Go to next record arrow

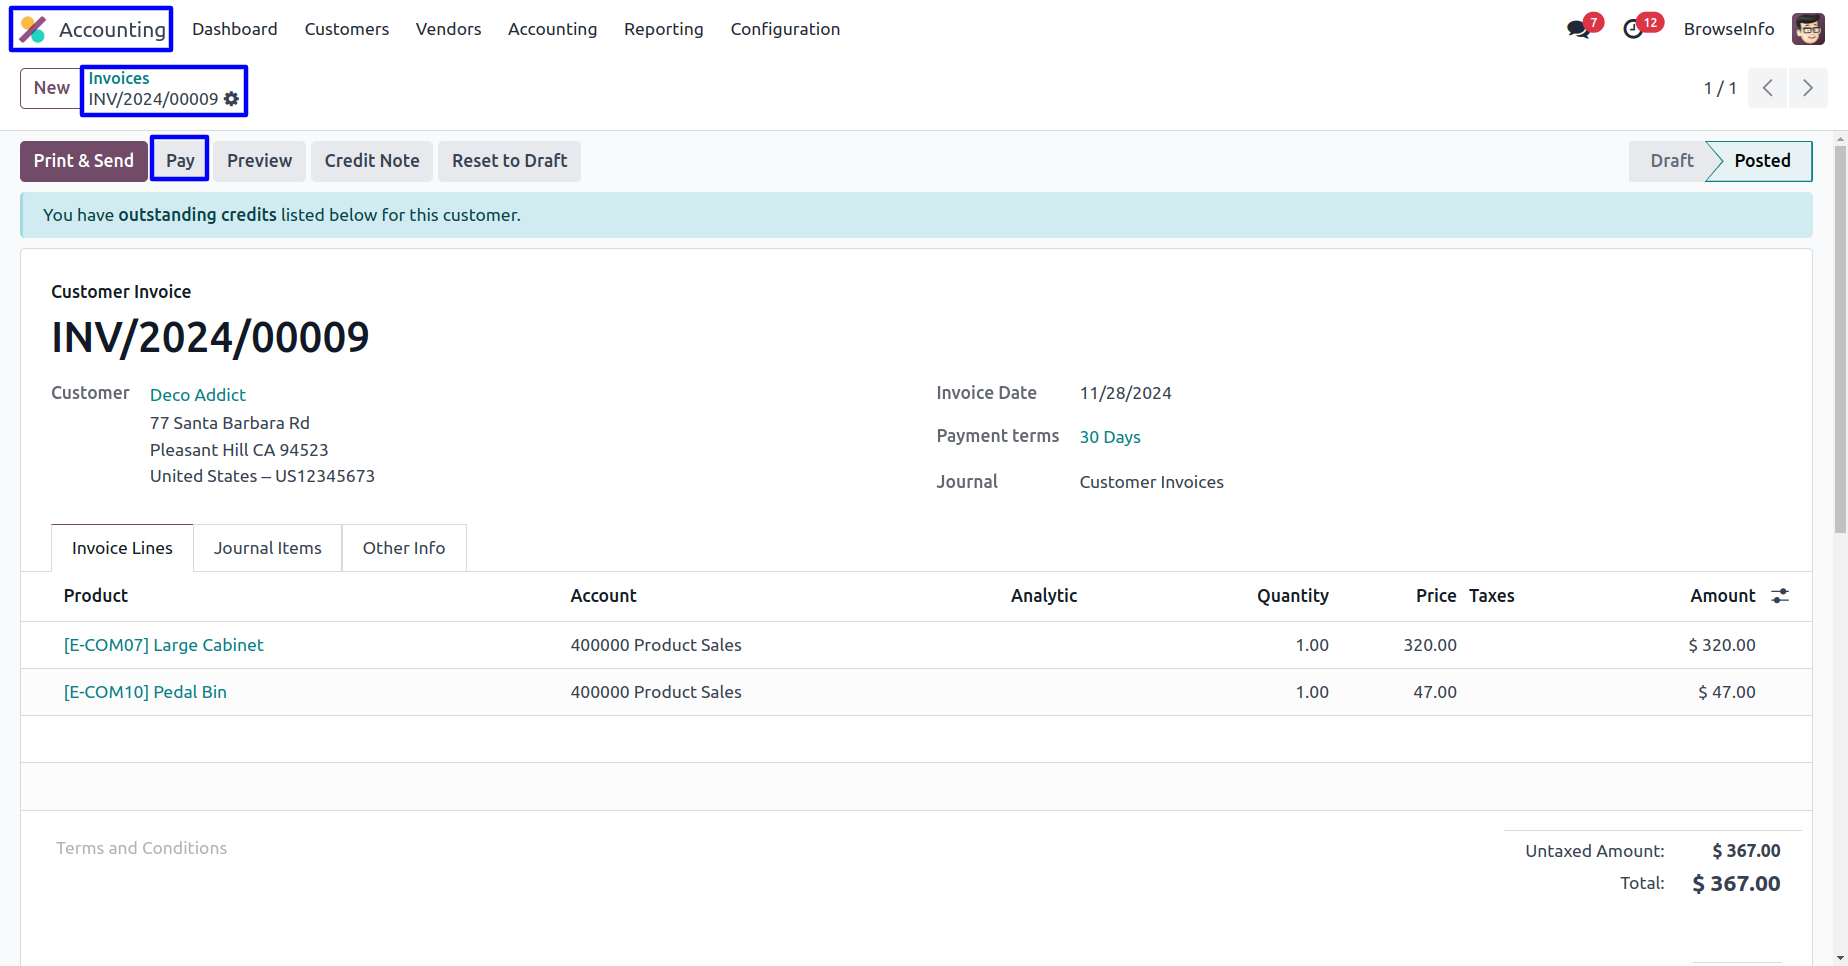coord(1807,88)
